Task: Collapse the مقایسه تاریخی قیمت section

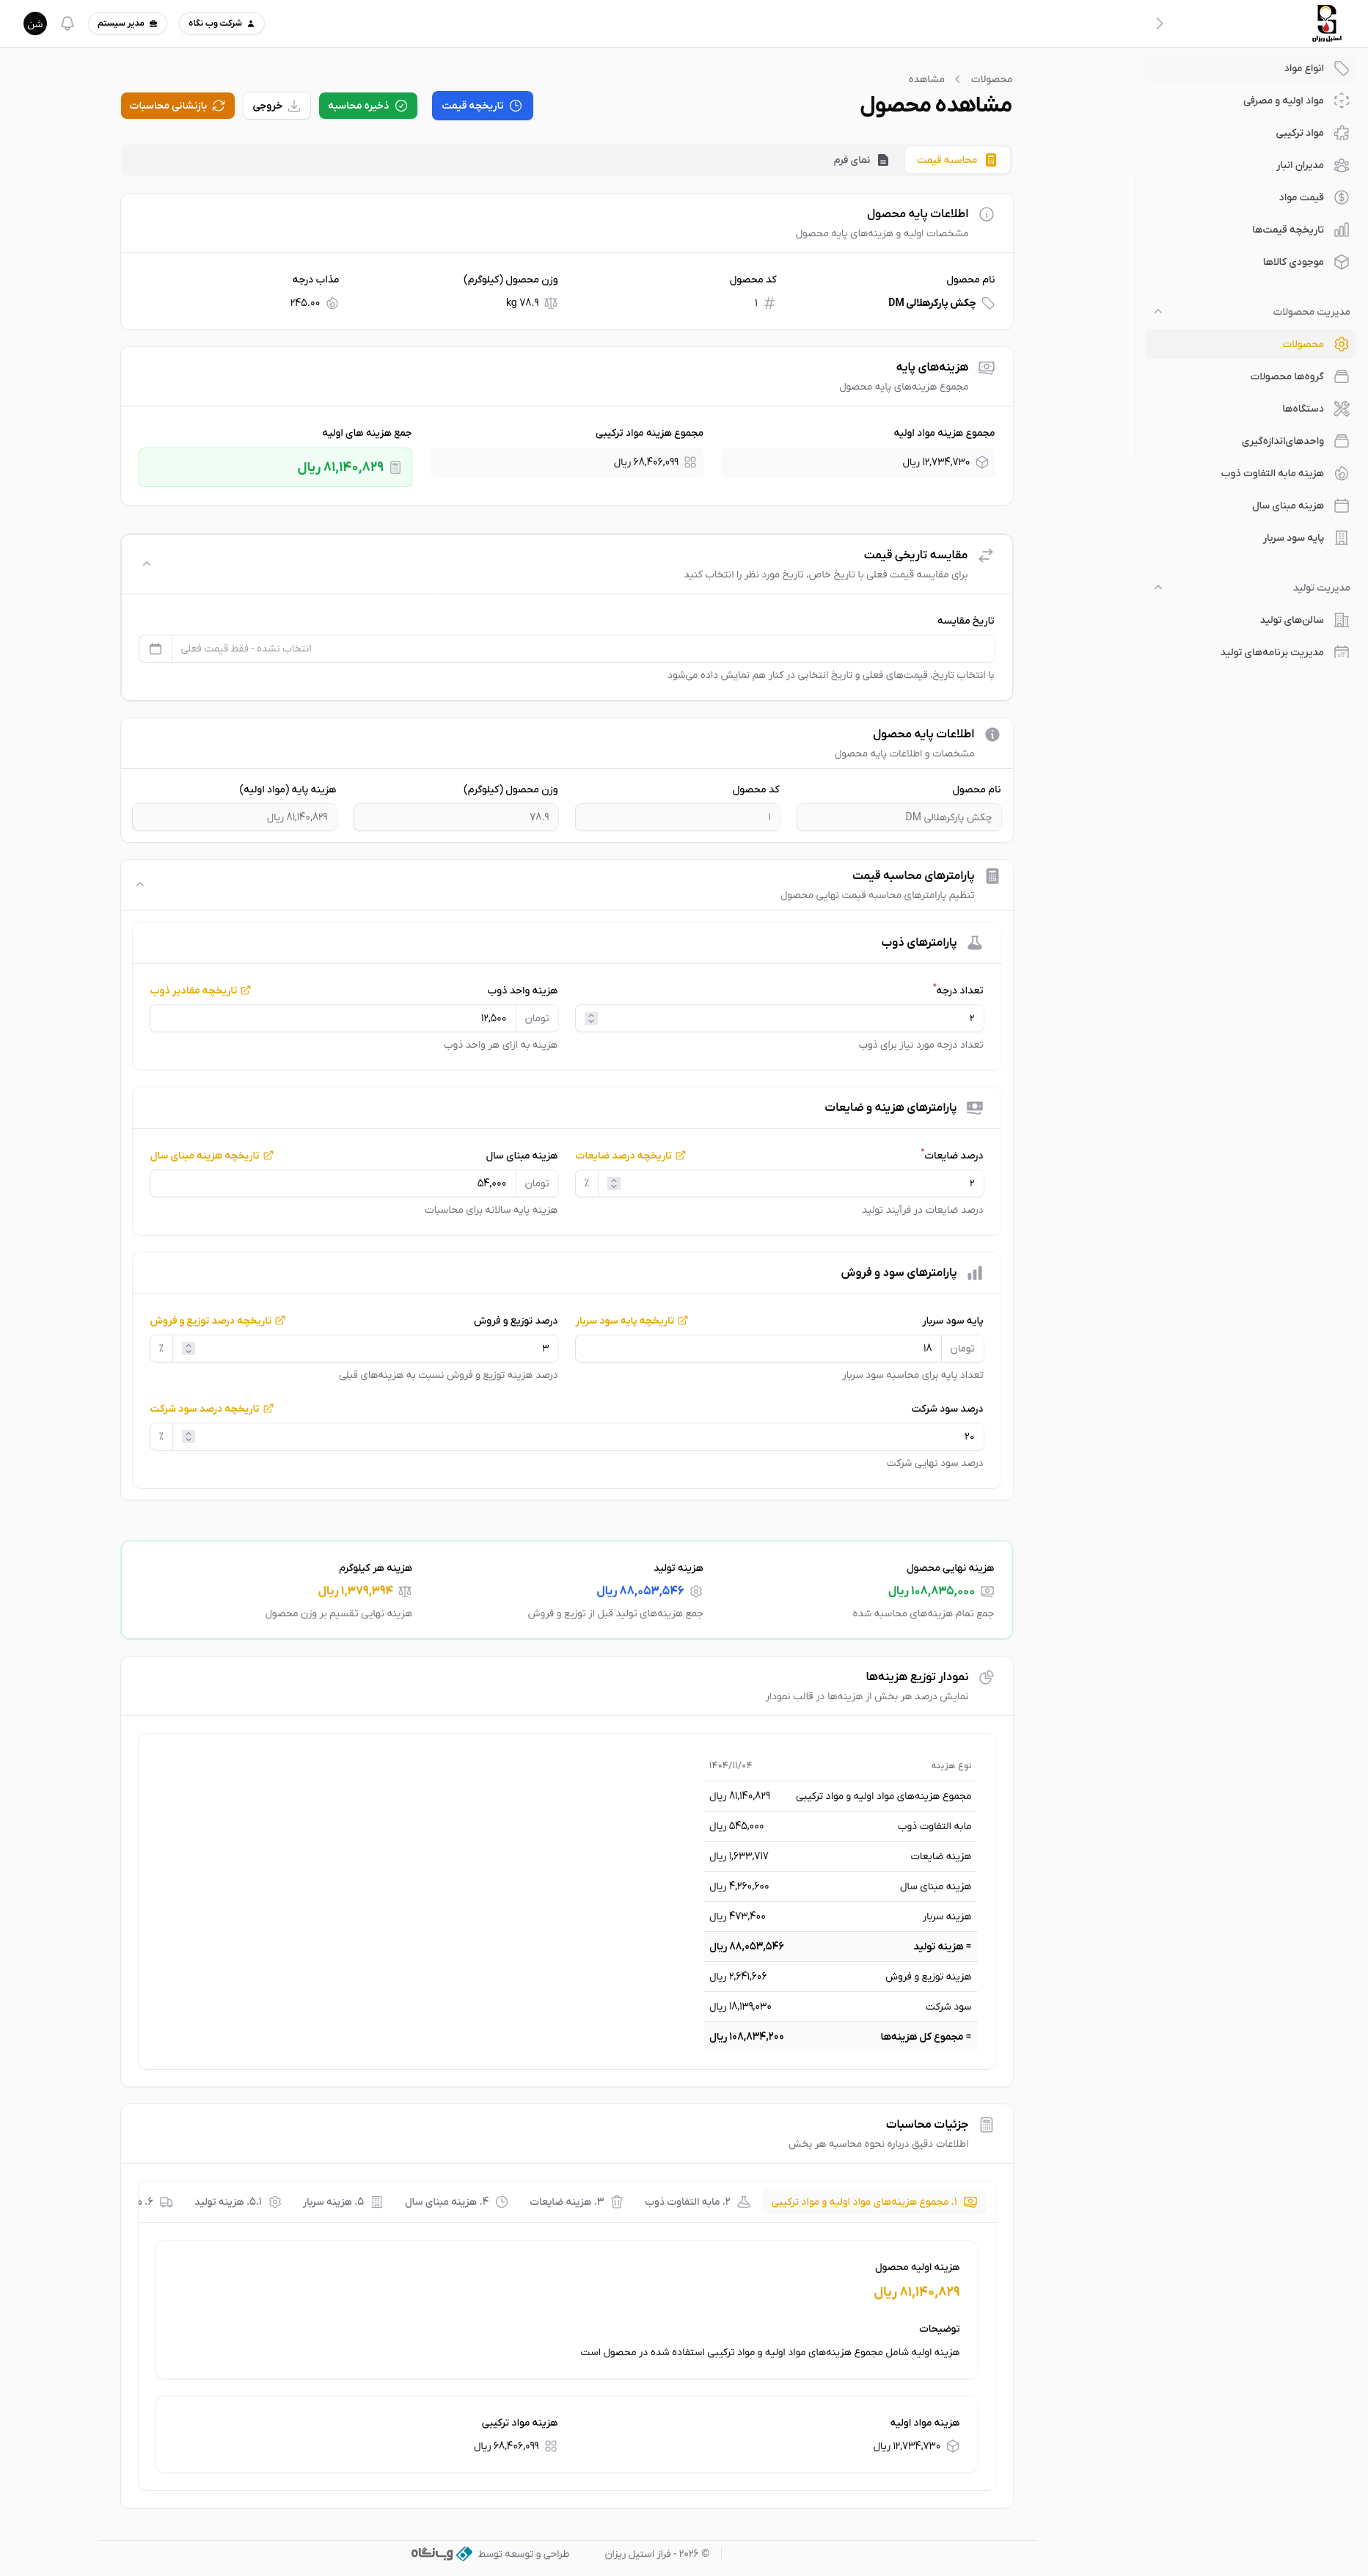Action: (147, 564)
